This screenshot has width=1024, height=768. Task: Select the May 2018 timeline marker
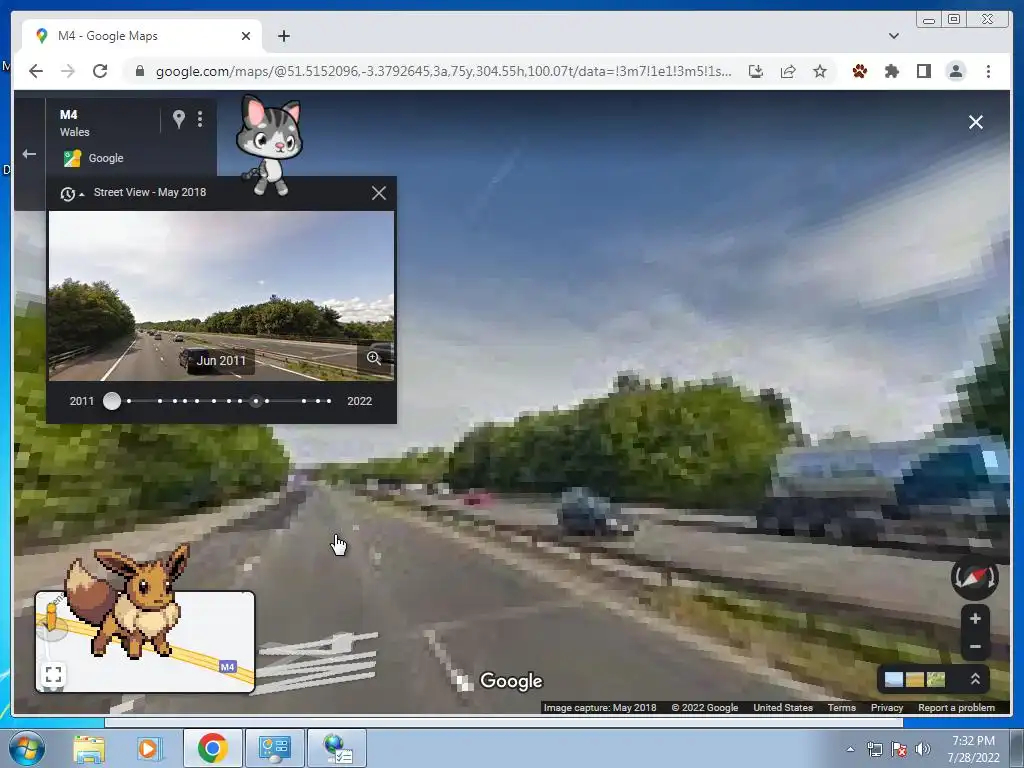256,401
